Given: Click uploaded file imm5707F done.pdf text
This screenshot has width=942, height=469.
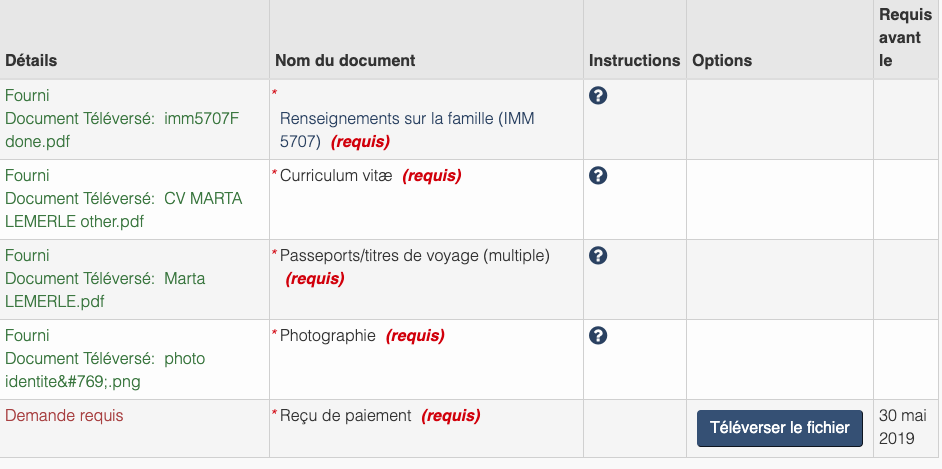Looking at the screenshot, I should (x=122, y=130).
